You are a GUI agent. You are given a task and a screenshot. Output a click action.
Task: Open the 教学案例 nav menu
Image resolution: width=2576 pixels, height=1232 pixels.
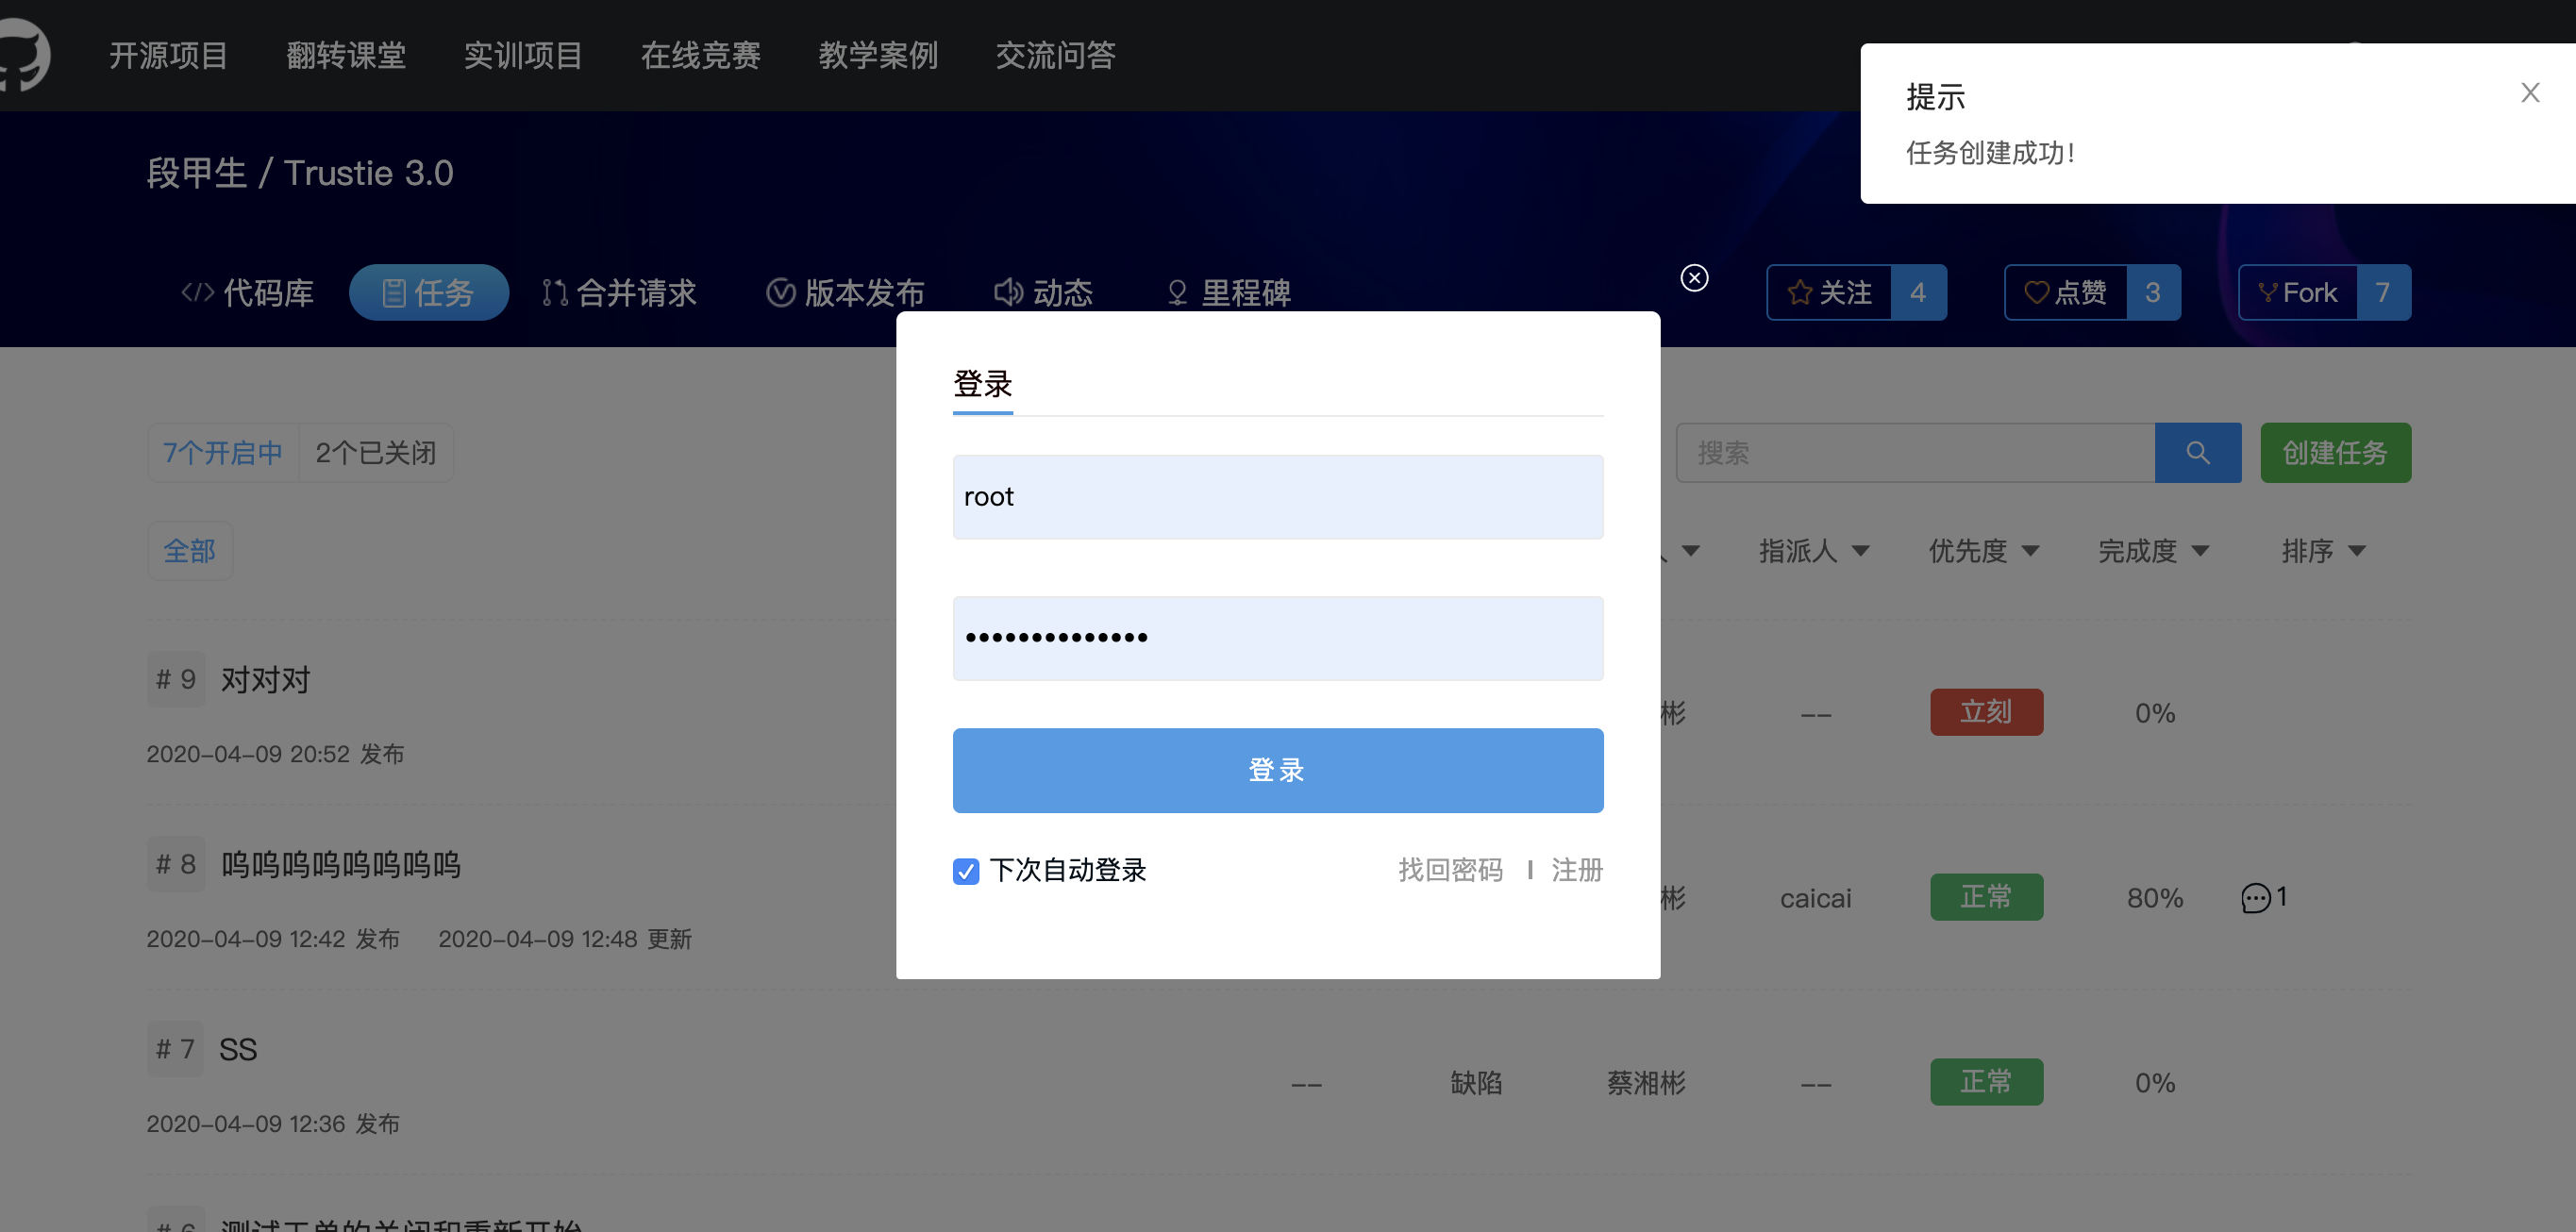(x=878, y=55)
